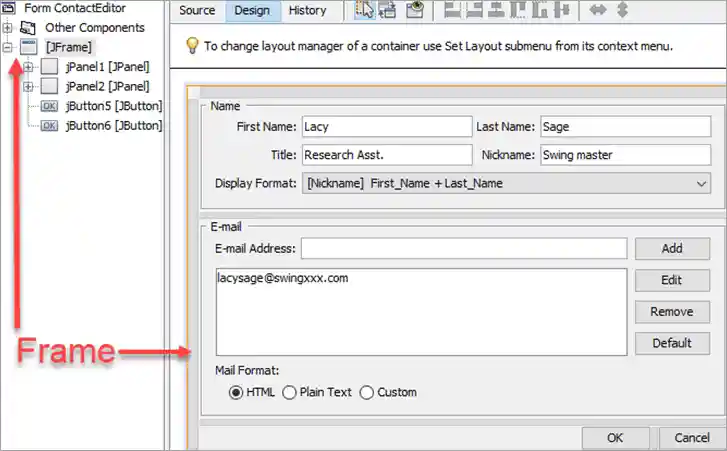Click the Add e-mail button

672,248
